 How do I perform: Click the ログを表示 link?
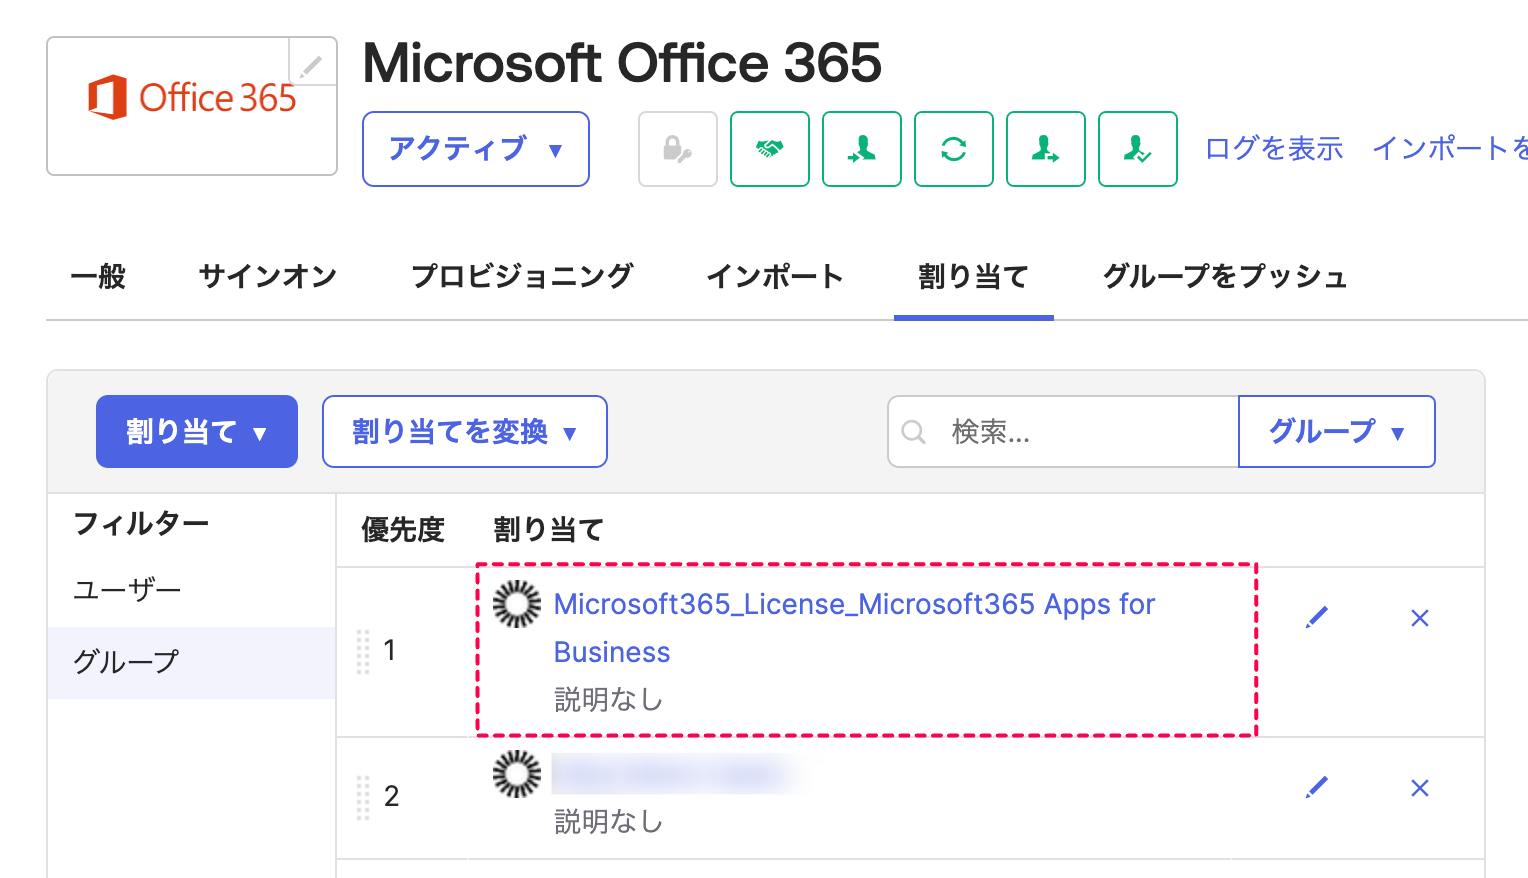1273,149
